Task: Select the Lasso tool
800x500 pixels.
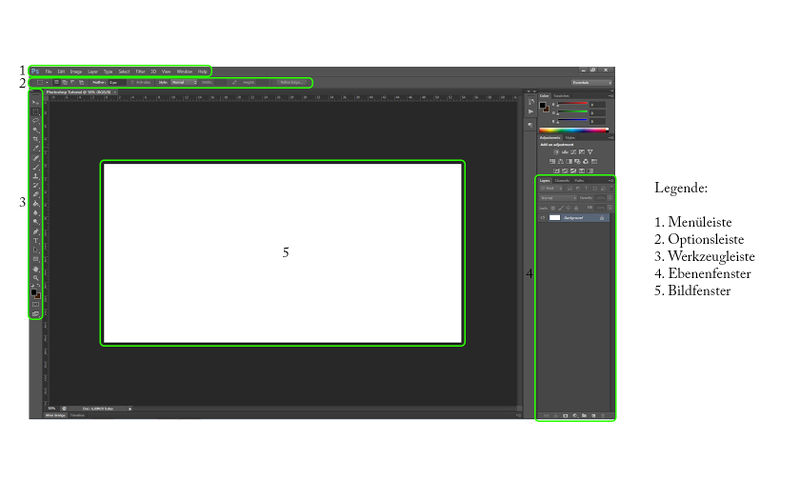Action: click(x=36, y=120)
